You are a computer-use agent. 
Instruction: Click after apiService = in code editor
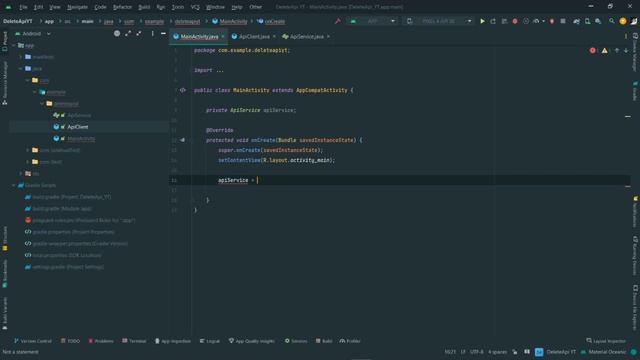click(x=258, y=180)
